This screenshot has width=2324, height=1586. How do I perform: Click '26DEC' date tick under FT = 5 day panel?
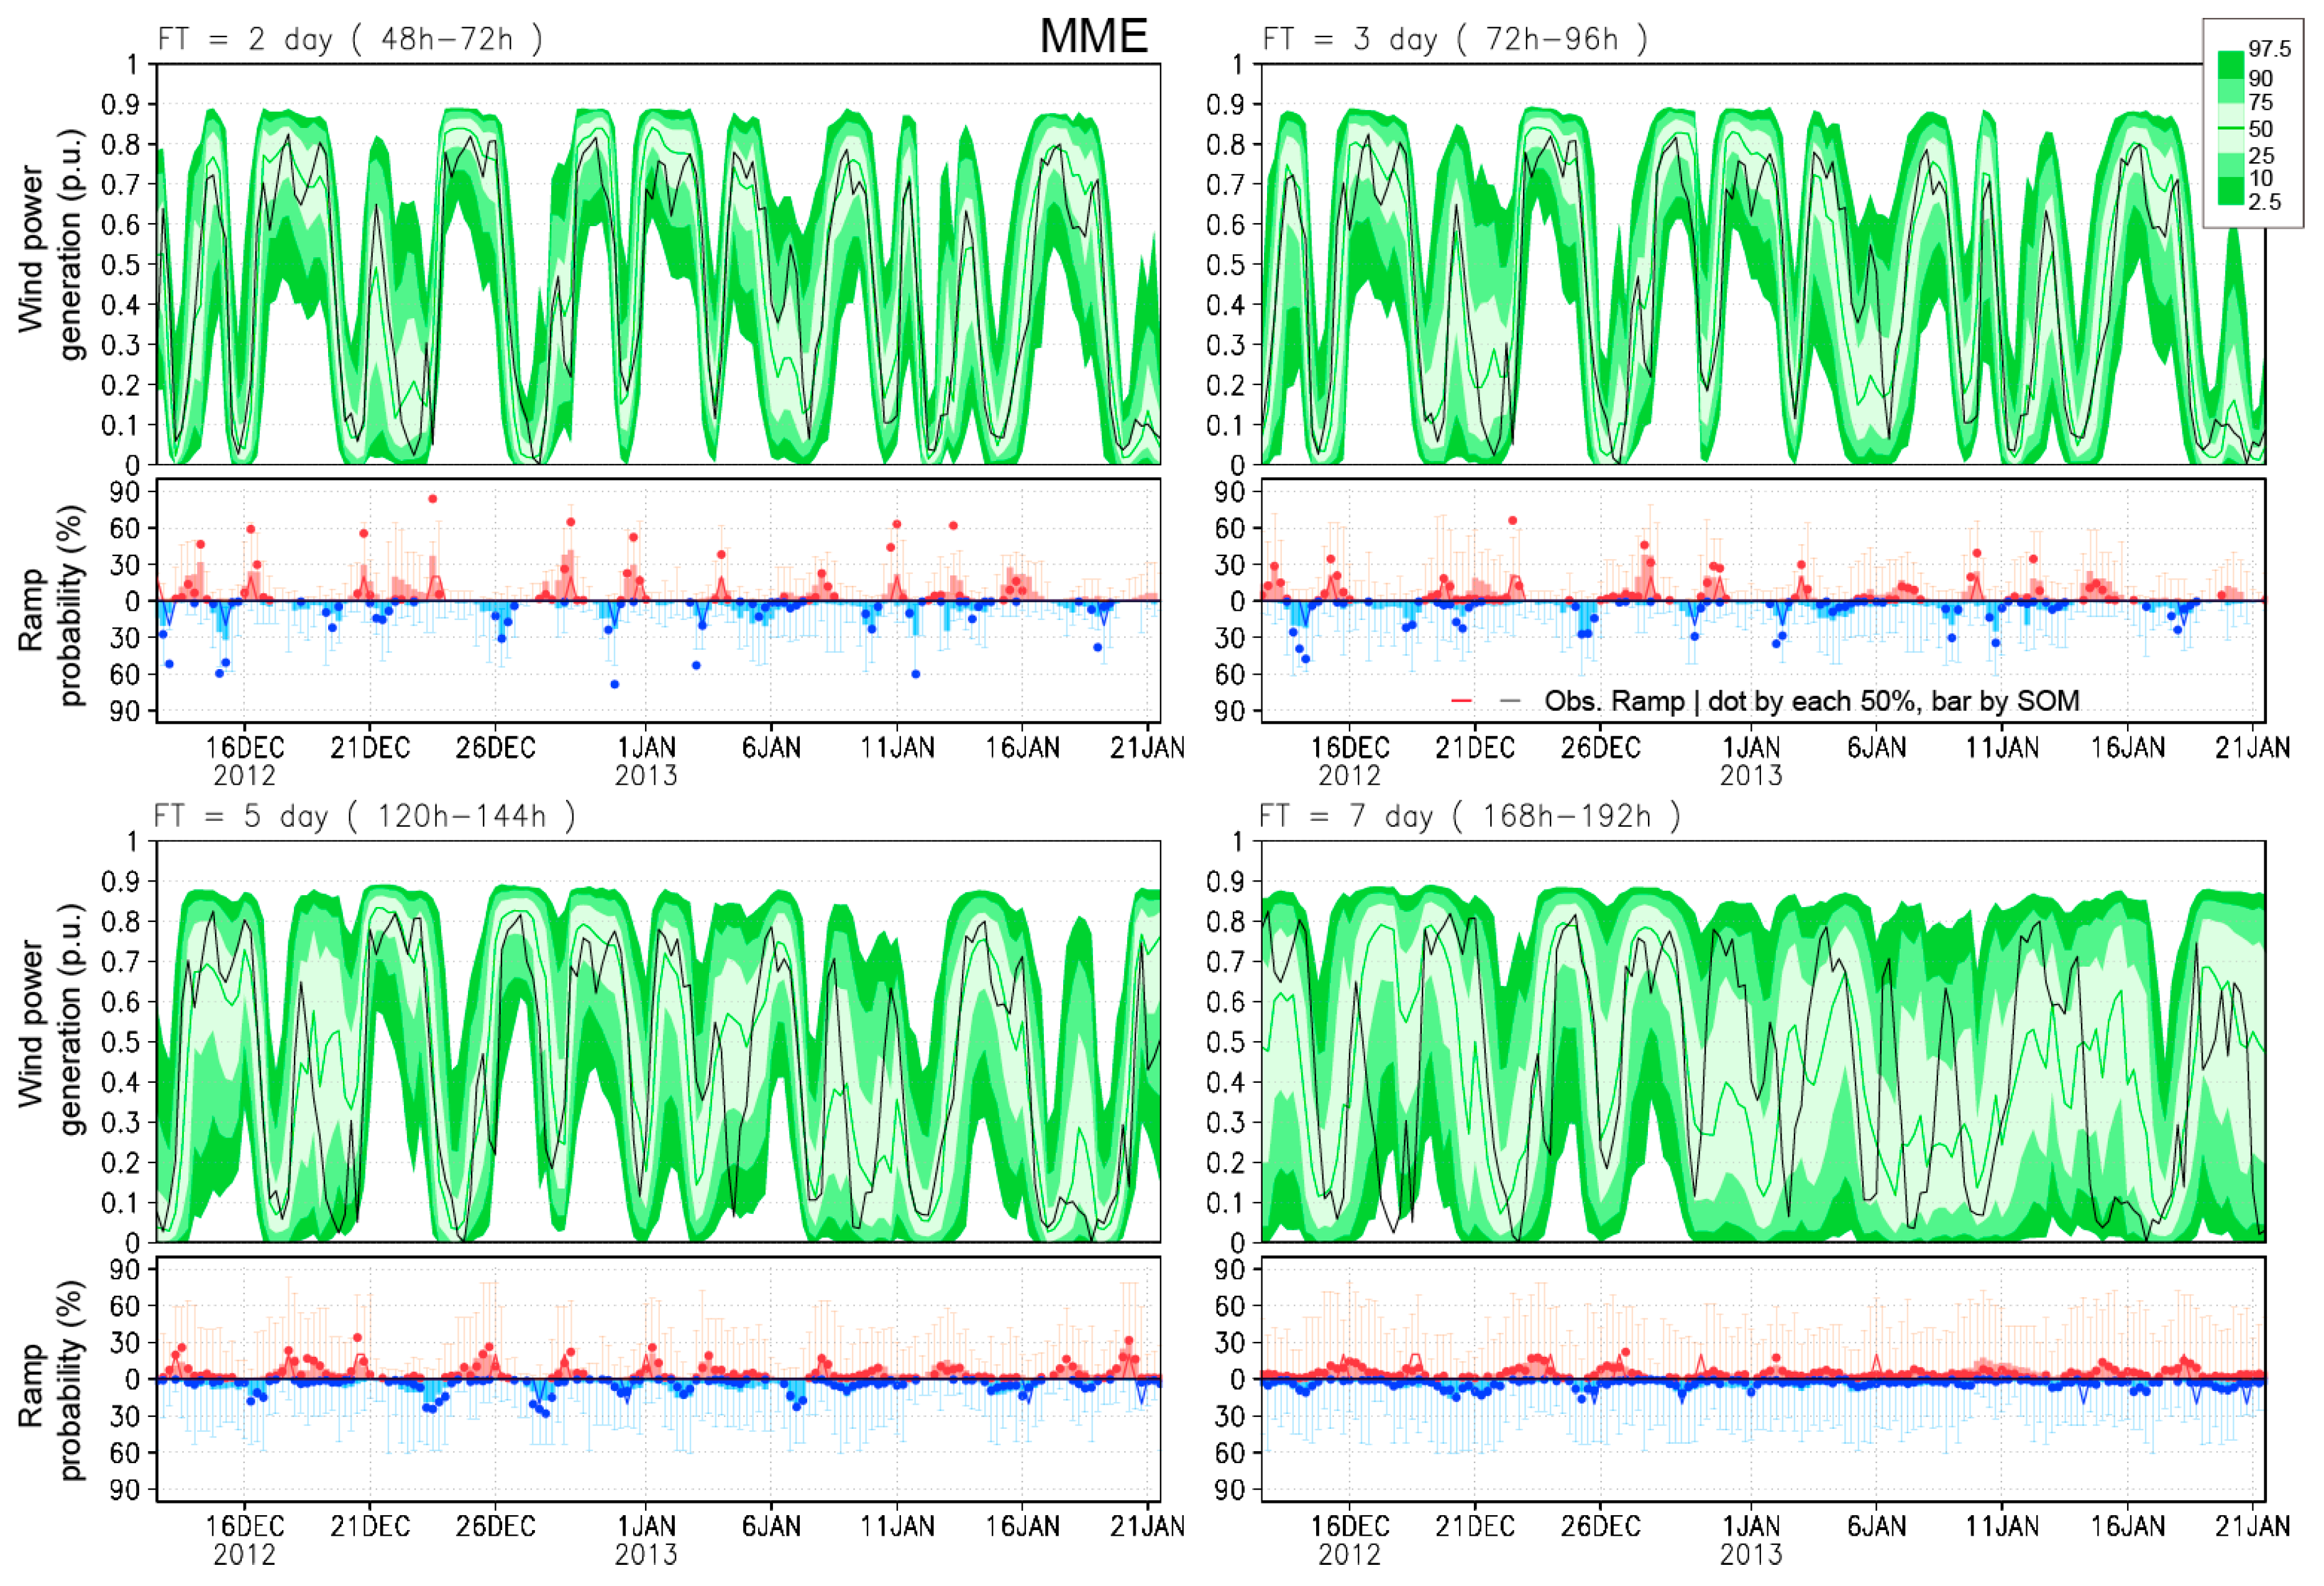pos(496,1526)
